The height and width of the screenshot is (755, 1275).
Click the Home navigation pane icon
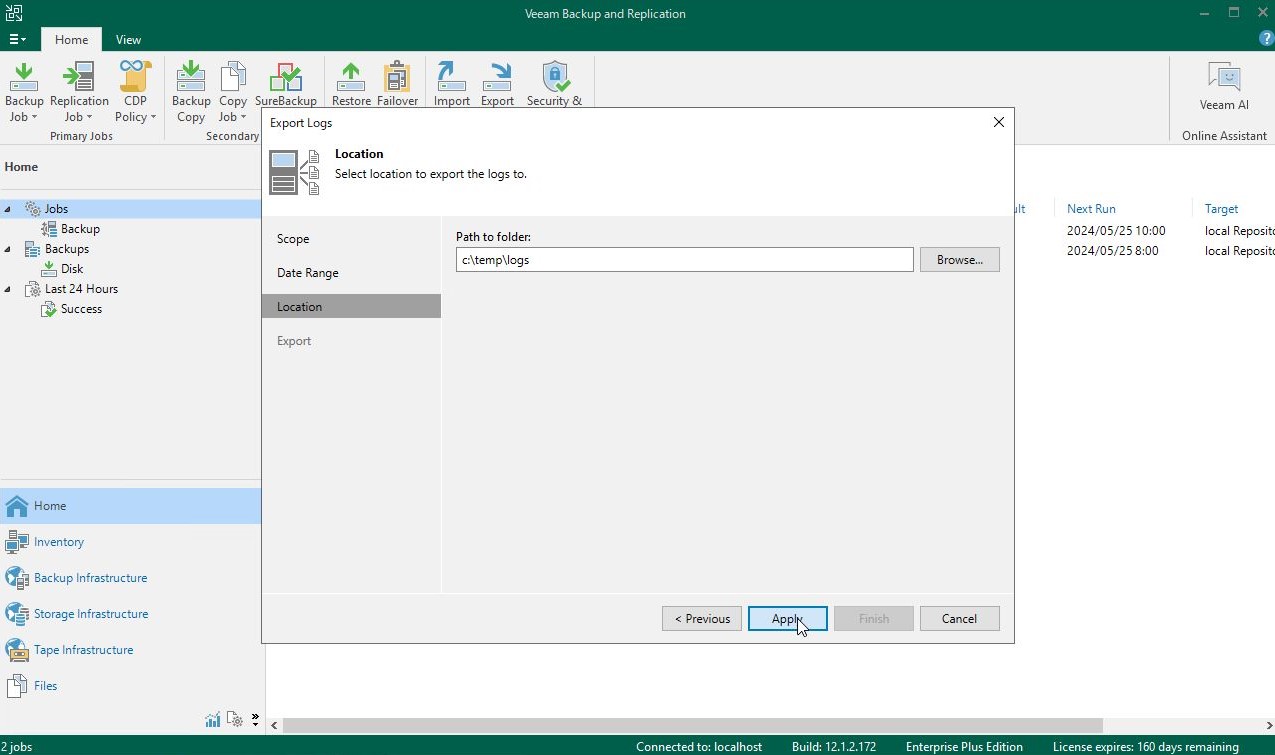tap(17, 506)
